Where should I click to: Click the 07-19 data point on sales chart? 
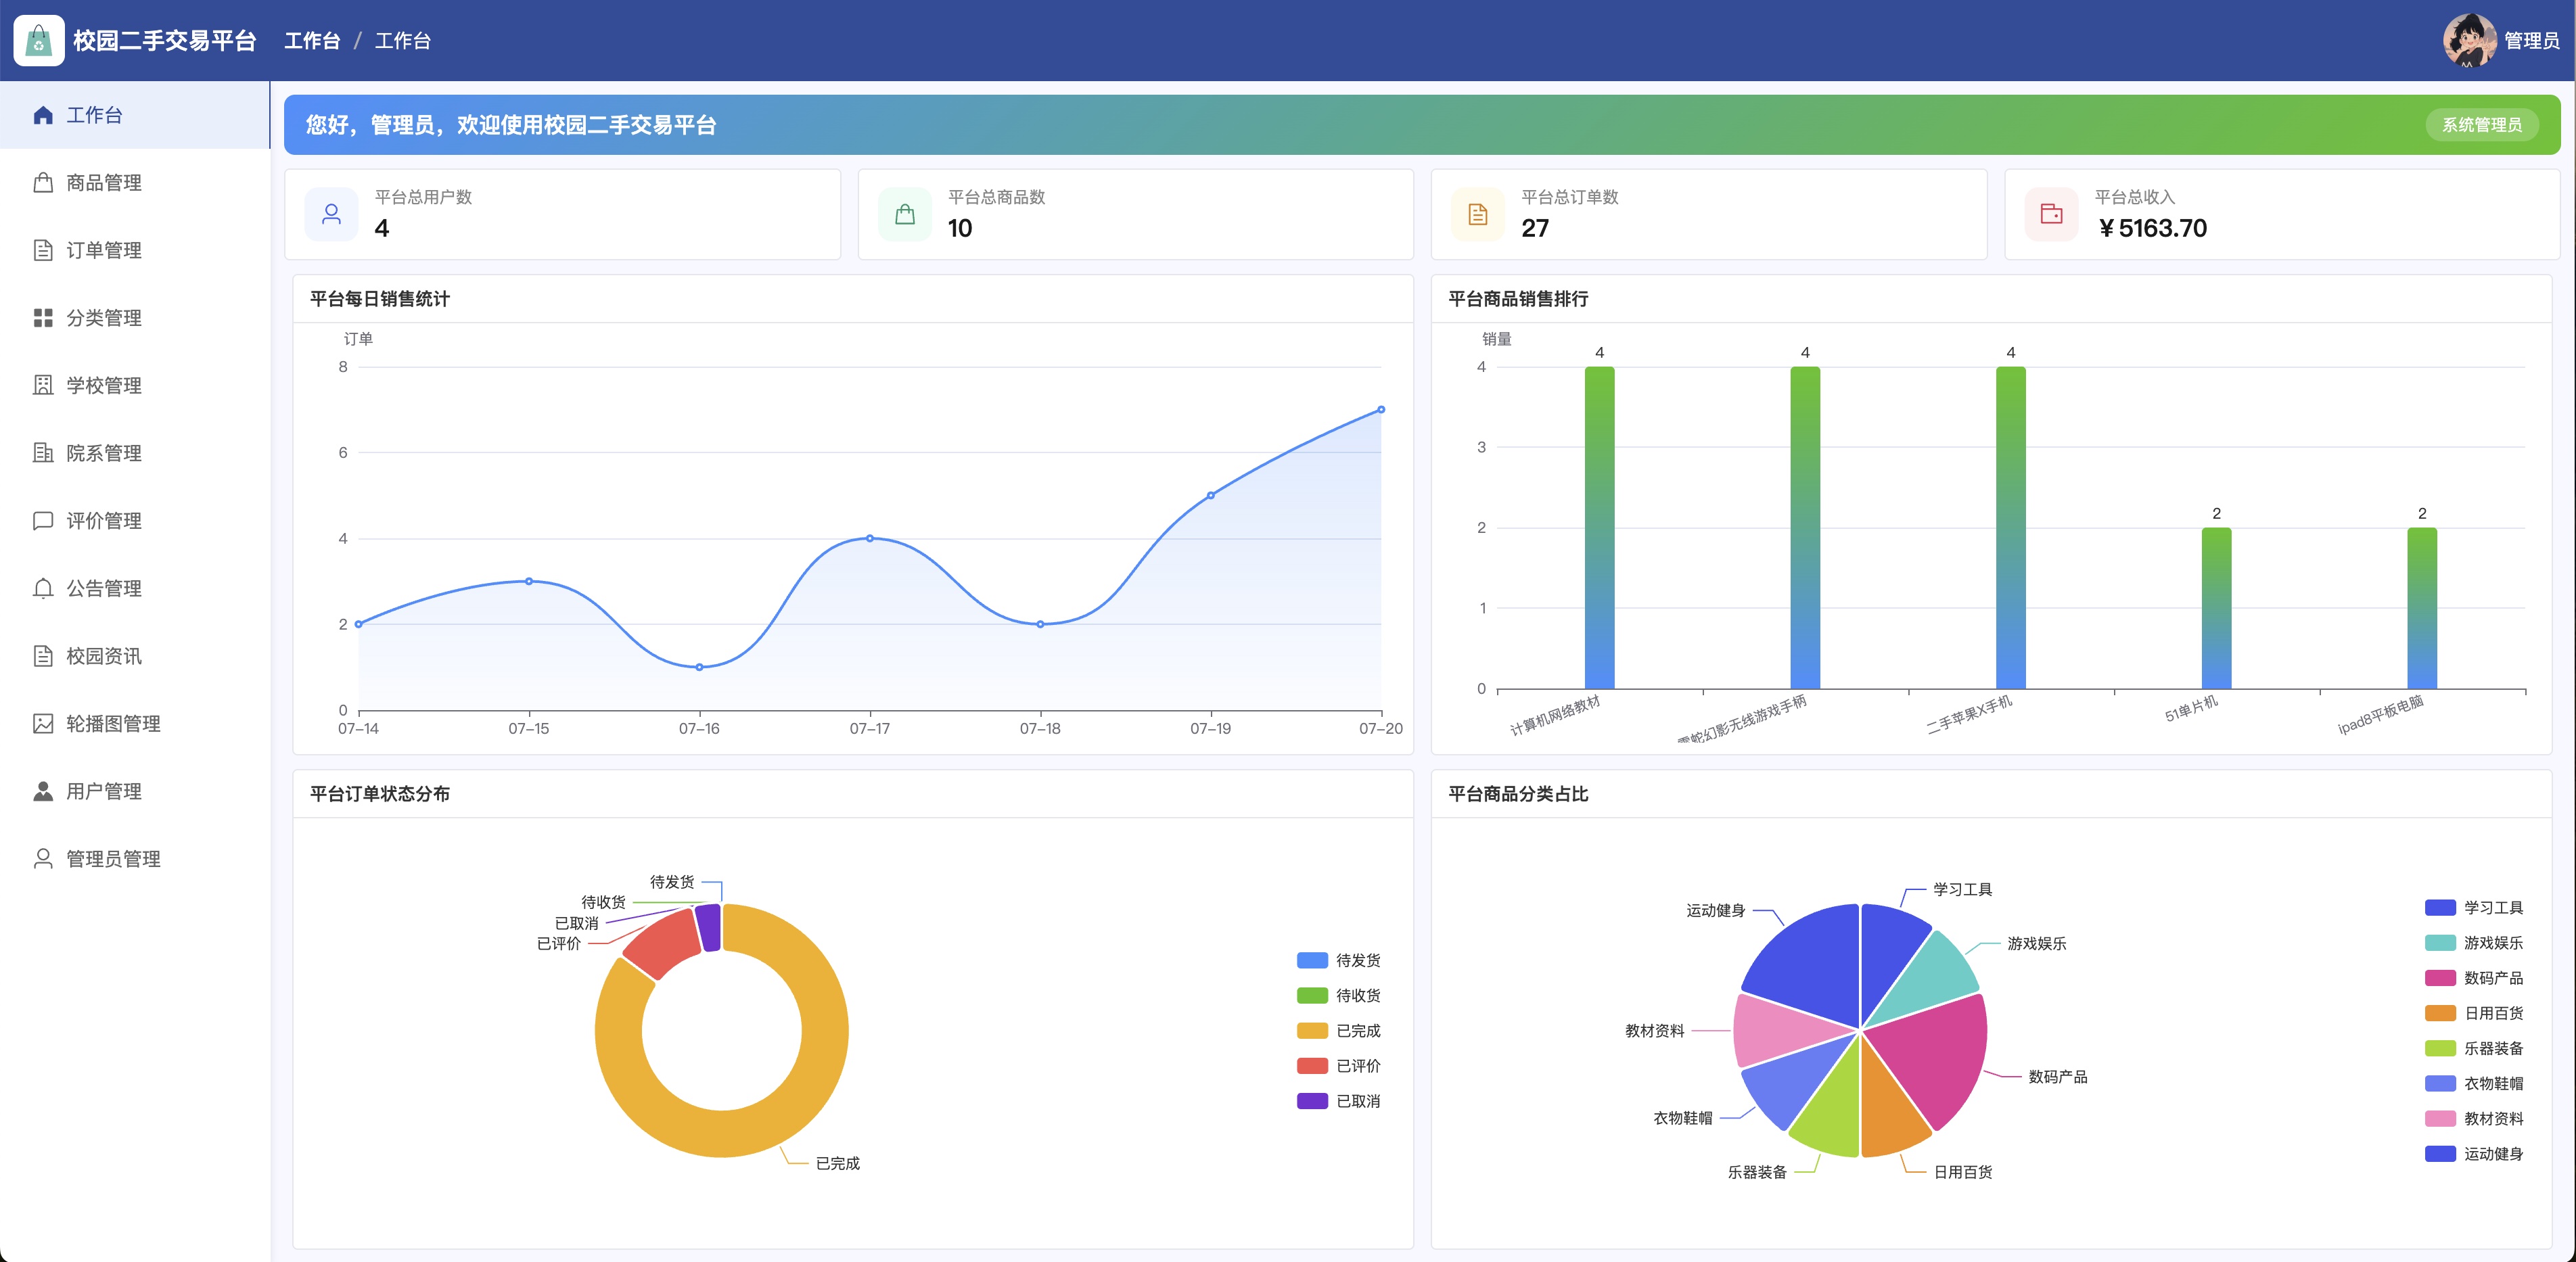tap(1210, 495)
